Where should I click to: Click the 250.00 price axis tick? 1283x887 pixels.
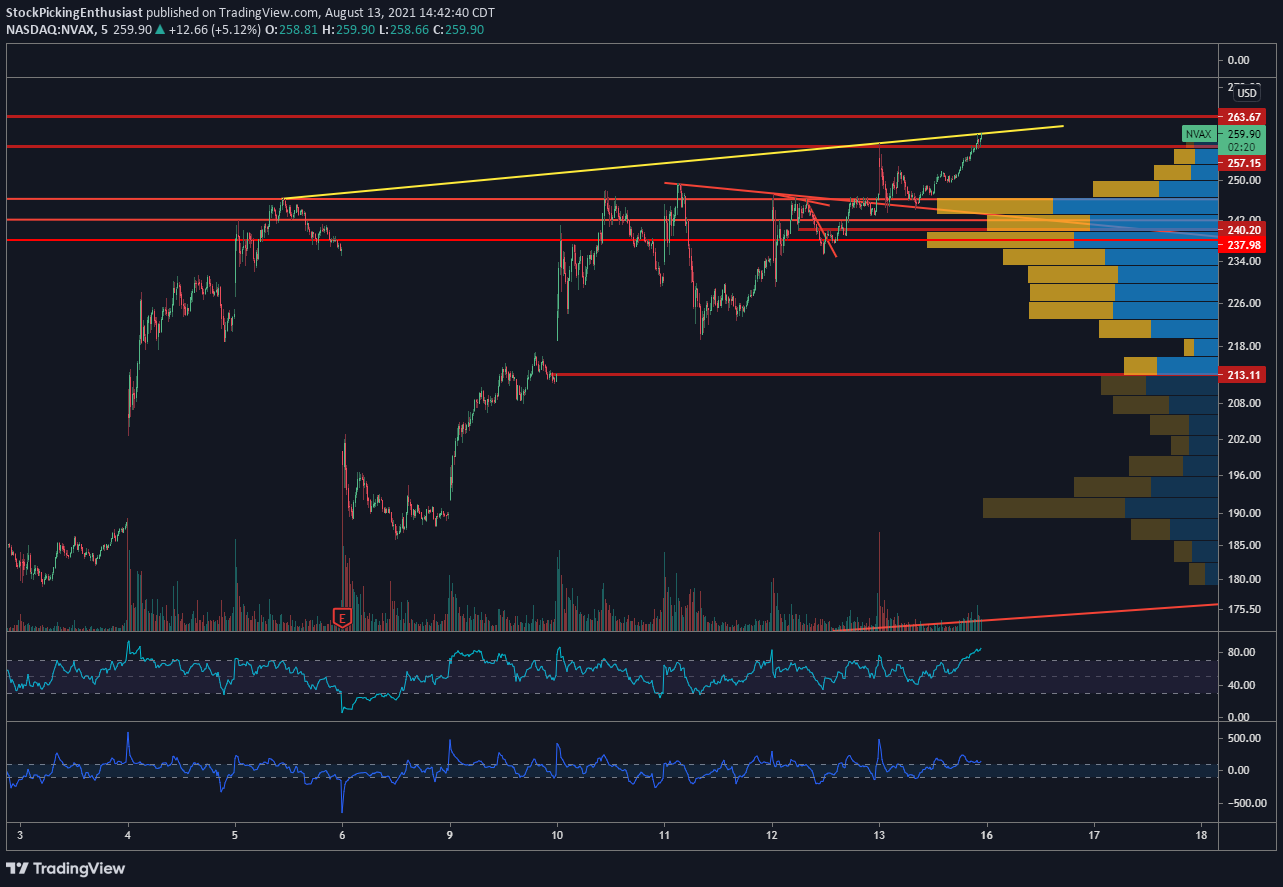tap(1243, 181)
